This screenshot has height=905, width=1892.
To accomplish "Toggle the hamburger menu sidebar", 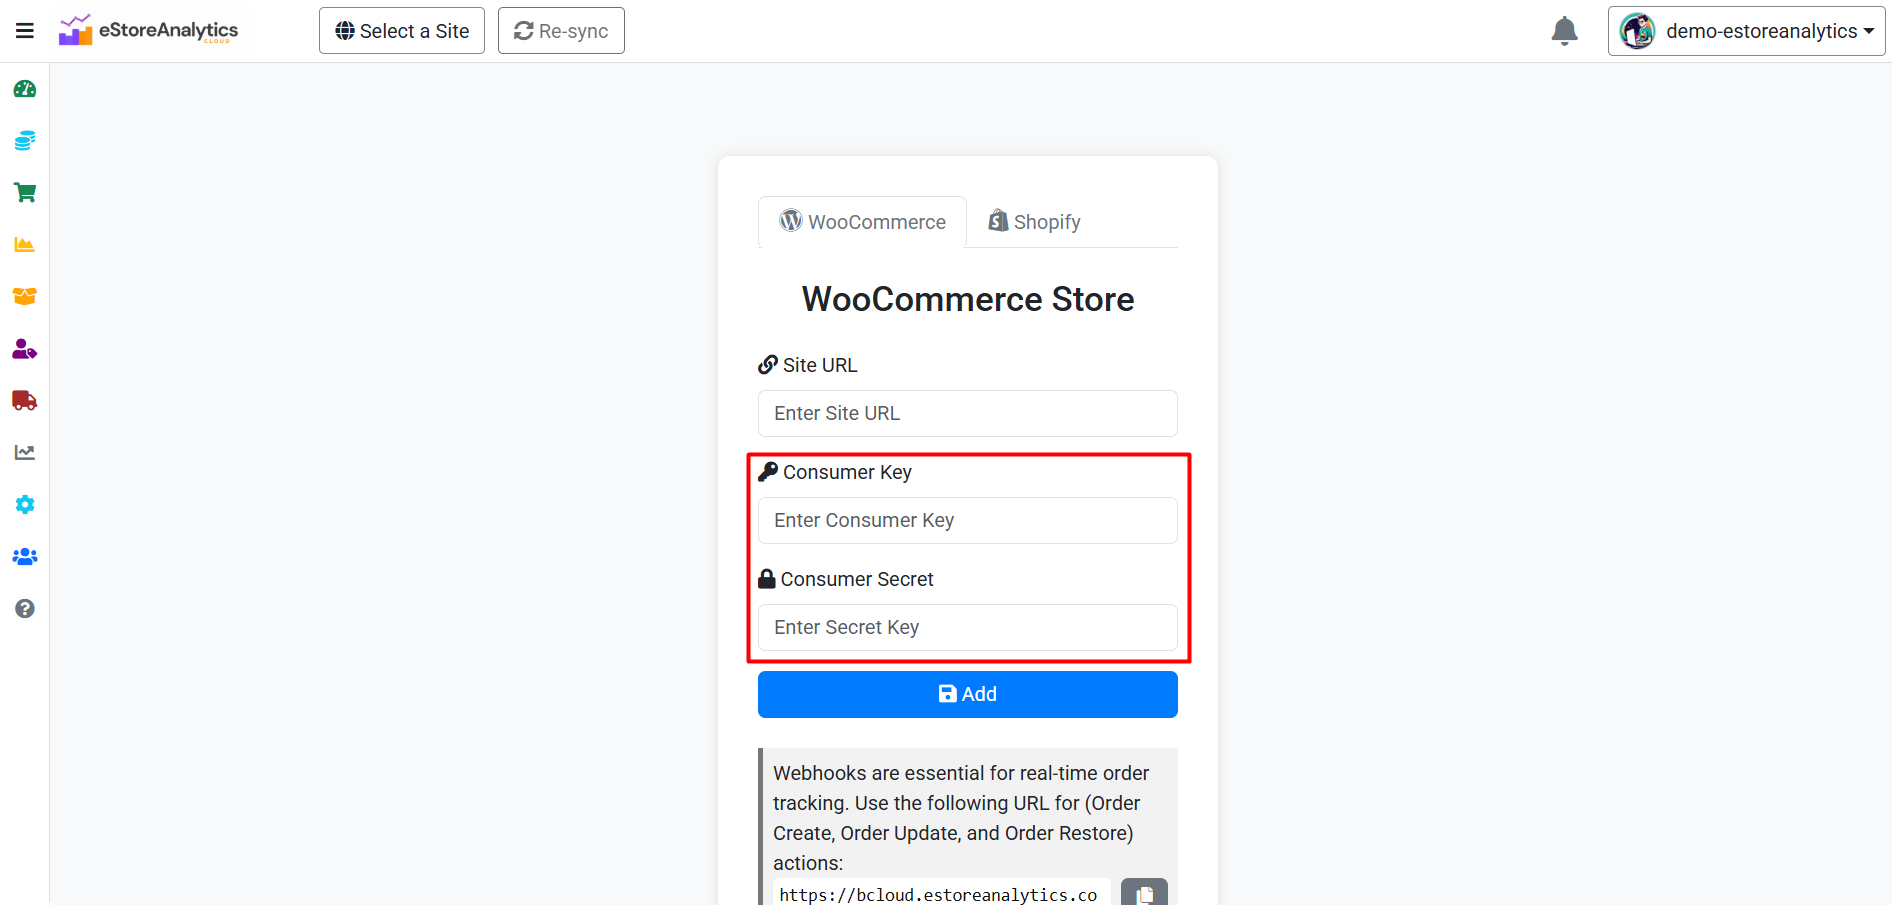I will [25, 31].
